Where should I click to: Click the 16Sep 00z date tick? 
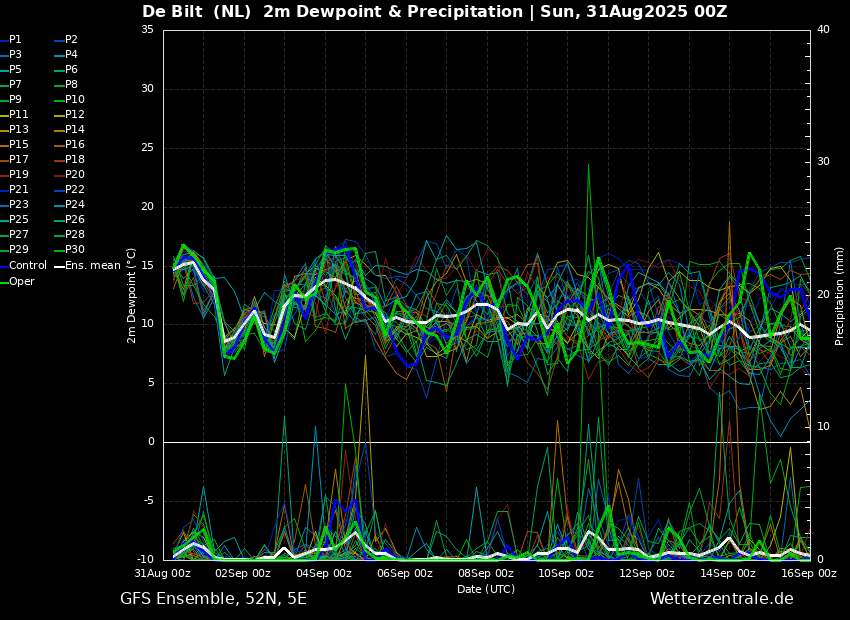pyautogui.click(x=808, y=573)
